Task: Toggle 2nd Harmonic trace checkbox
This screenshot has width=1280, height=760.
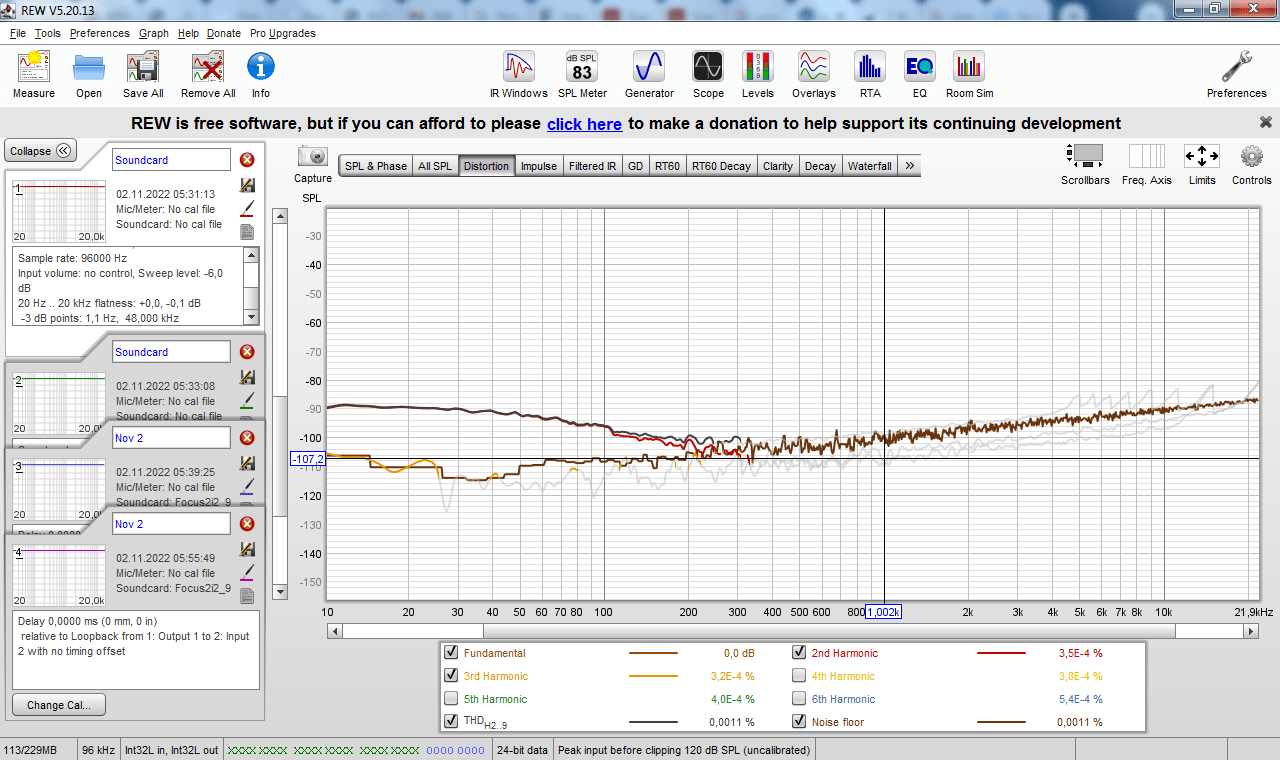Action: [799, 653]
